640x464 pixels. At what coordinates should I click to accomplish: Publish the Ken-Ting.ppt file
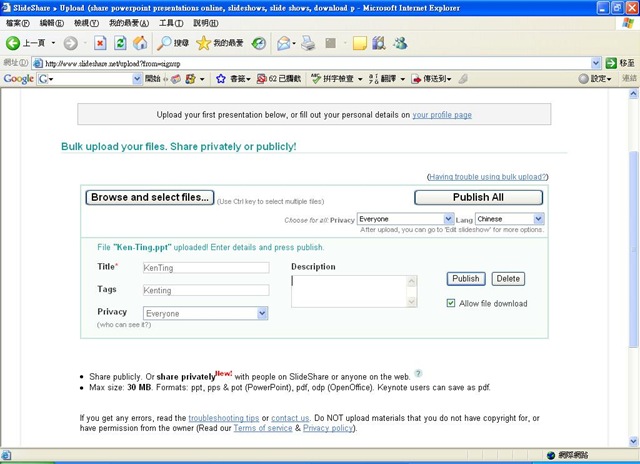[x=466, y=279]
